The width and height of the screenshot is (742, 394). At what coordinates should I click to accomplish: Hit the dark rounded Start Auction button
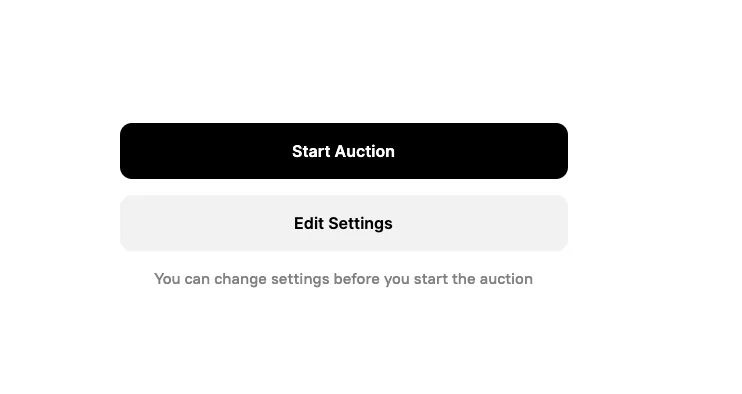[x=344, y=151]
